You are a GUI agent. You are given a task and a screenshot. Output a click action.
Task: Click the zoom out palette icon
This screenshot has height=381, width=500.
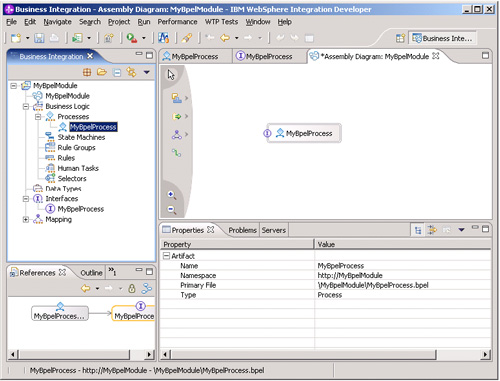pos(172,209)
